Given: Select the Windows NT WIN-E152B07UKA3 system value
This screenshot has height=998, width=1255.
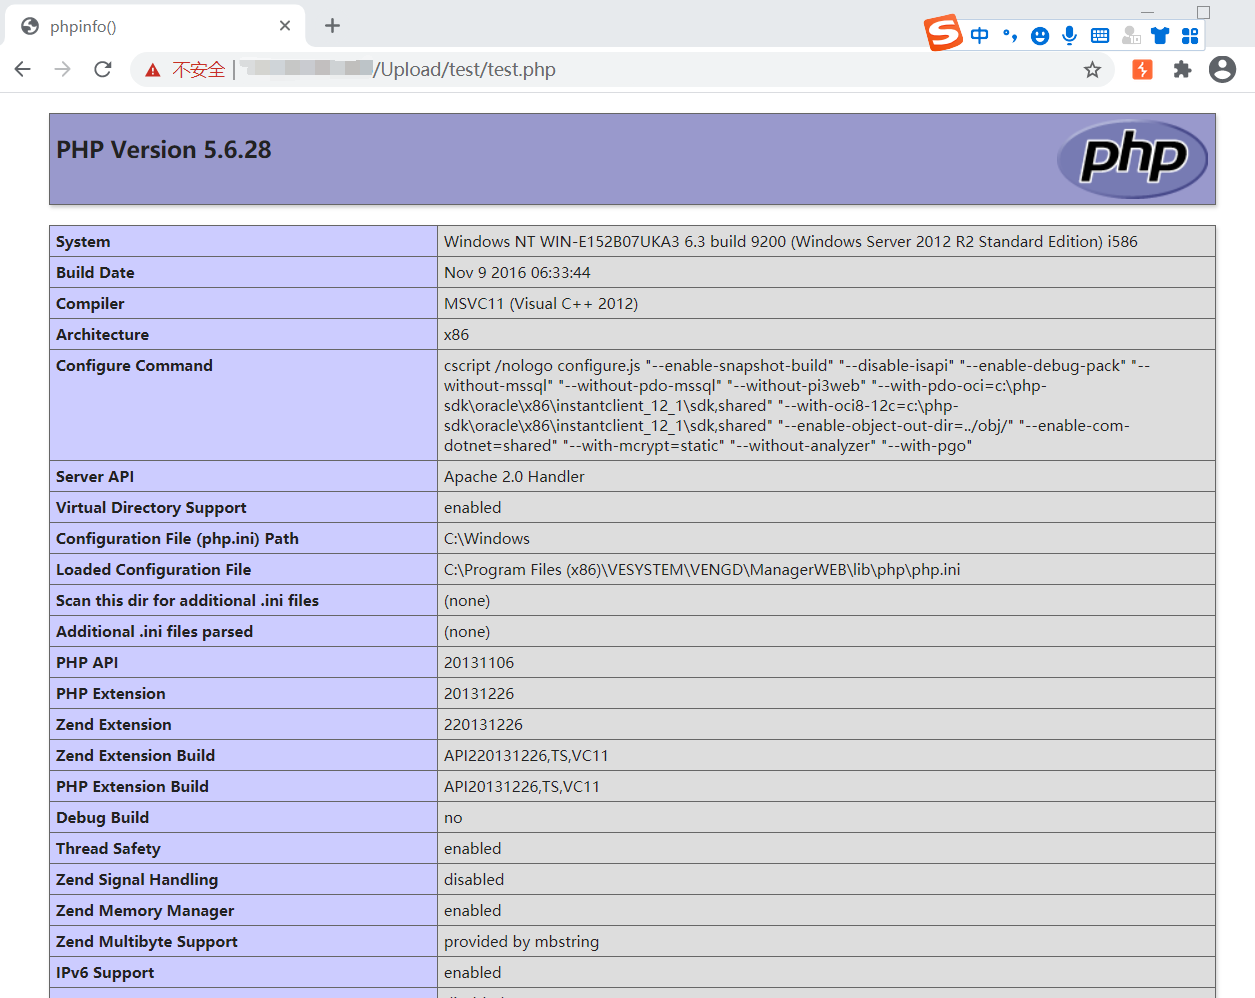Looking at the screenshot, I should [790, 242].
